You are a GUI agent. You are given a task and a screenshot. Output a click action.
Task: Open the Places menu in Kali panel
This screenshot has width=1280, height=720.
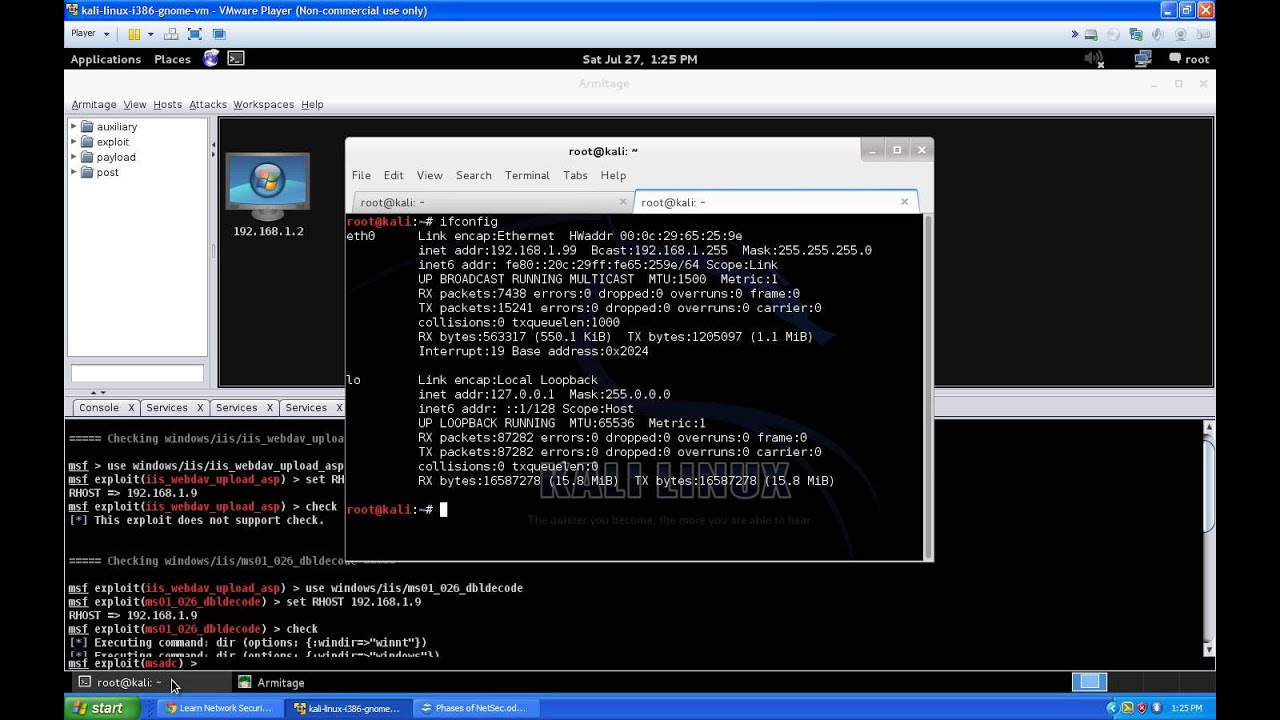coord(172,59)
